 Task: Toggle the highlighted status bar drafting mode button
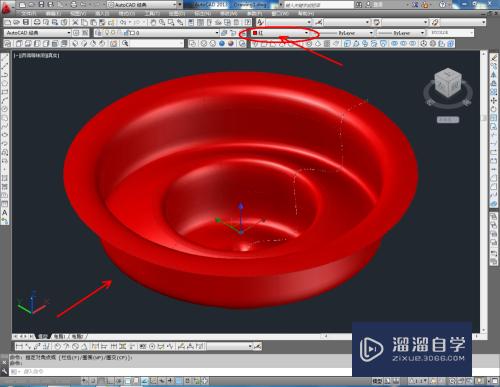[x=145, y=381]
